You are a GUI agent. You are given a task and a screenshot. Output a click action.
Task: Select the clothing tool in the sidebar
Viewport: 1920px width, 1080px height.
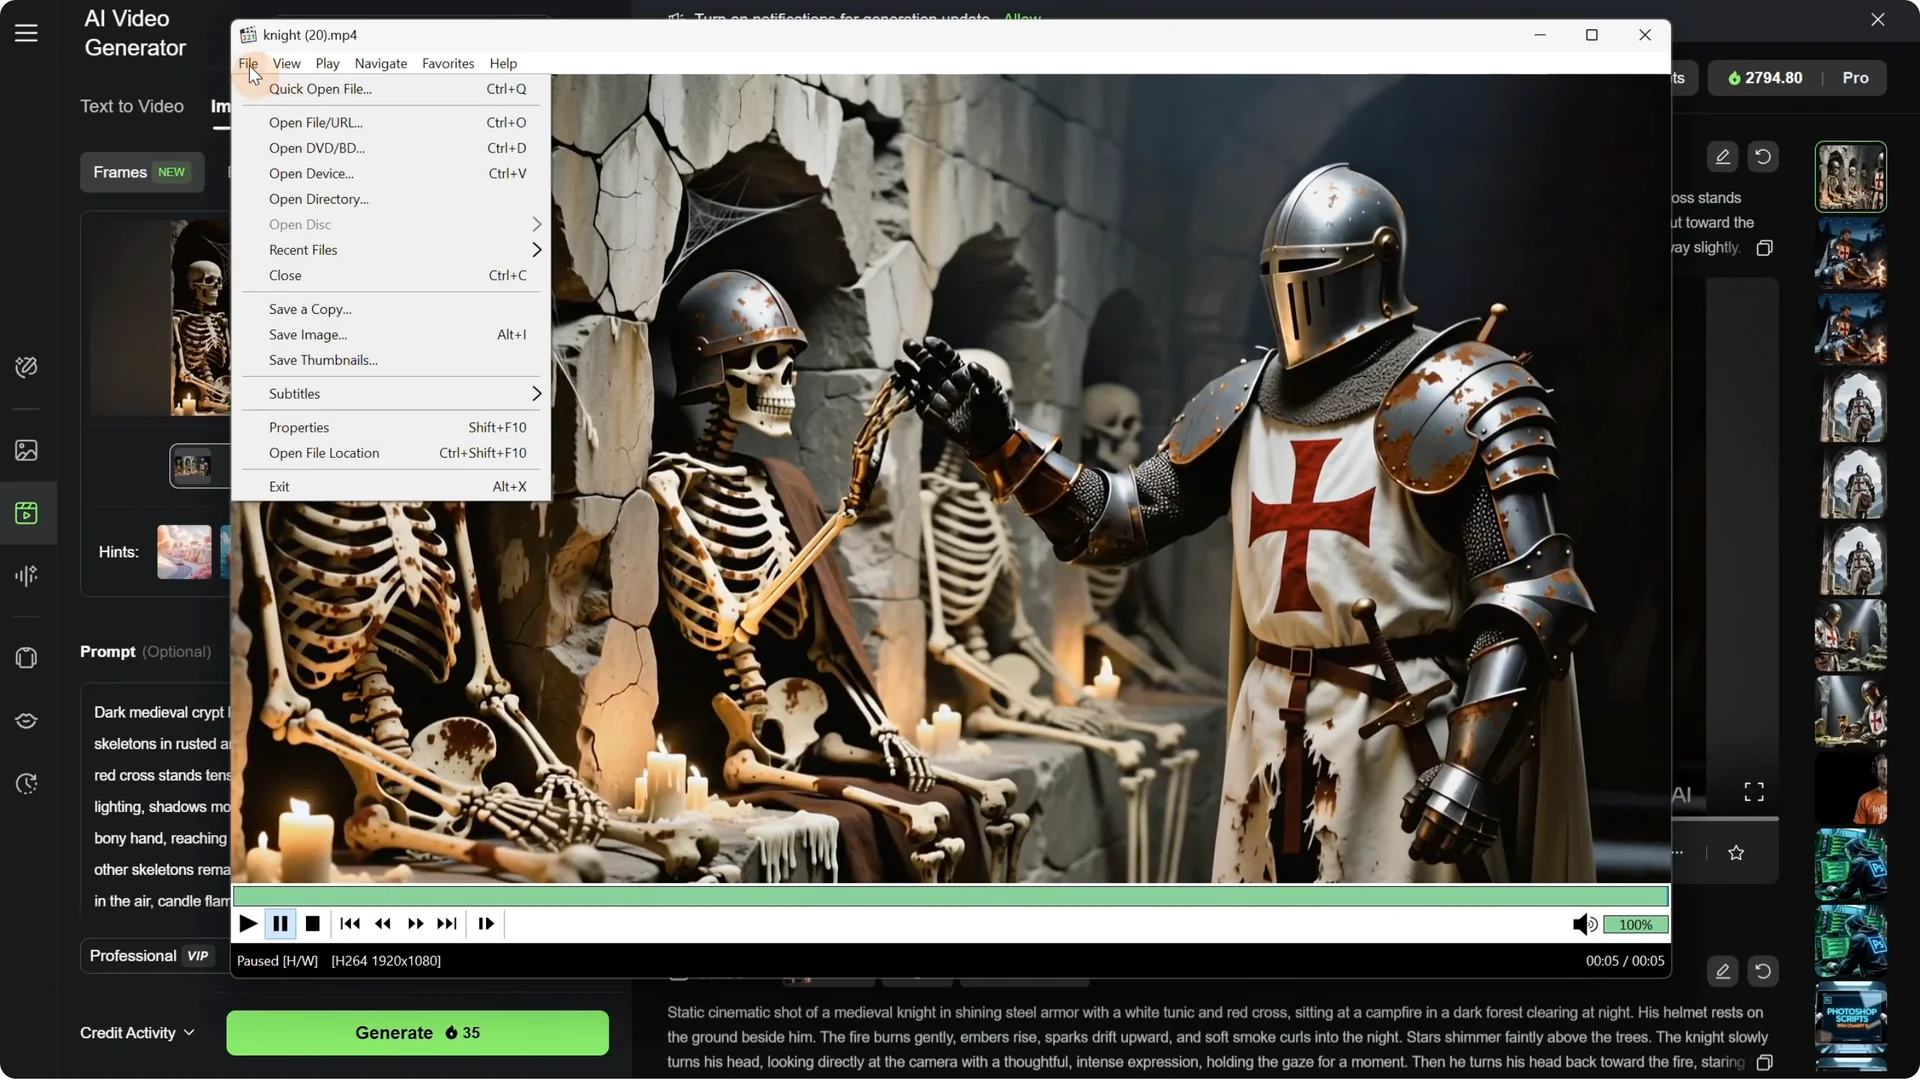coord(26,657)
